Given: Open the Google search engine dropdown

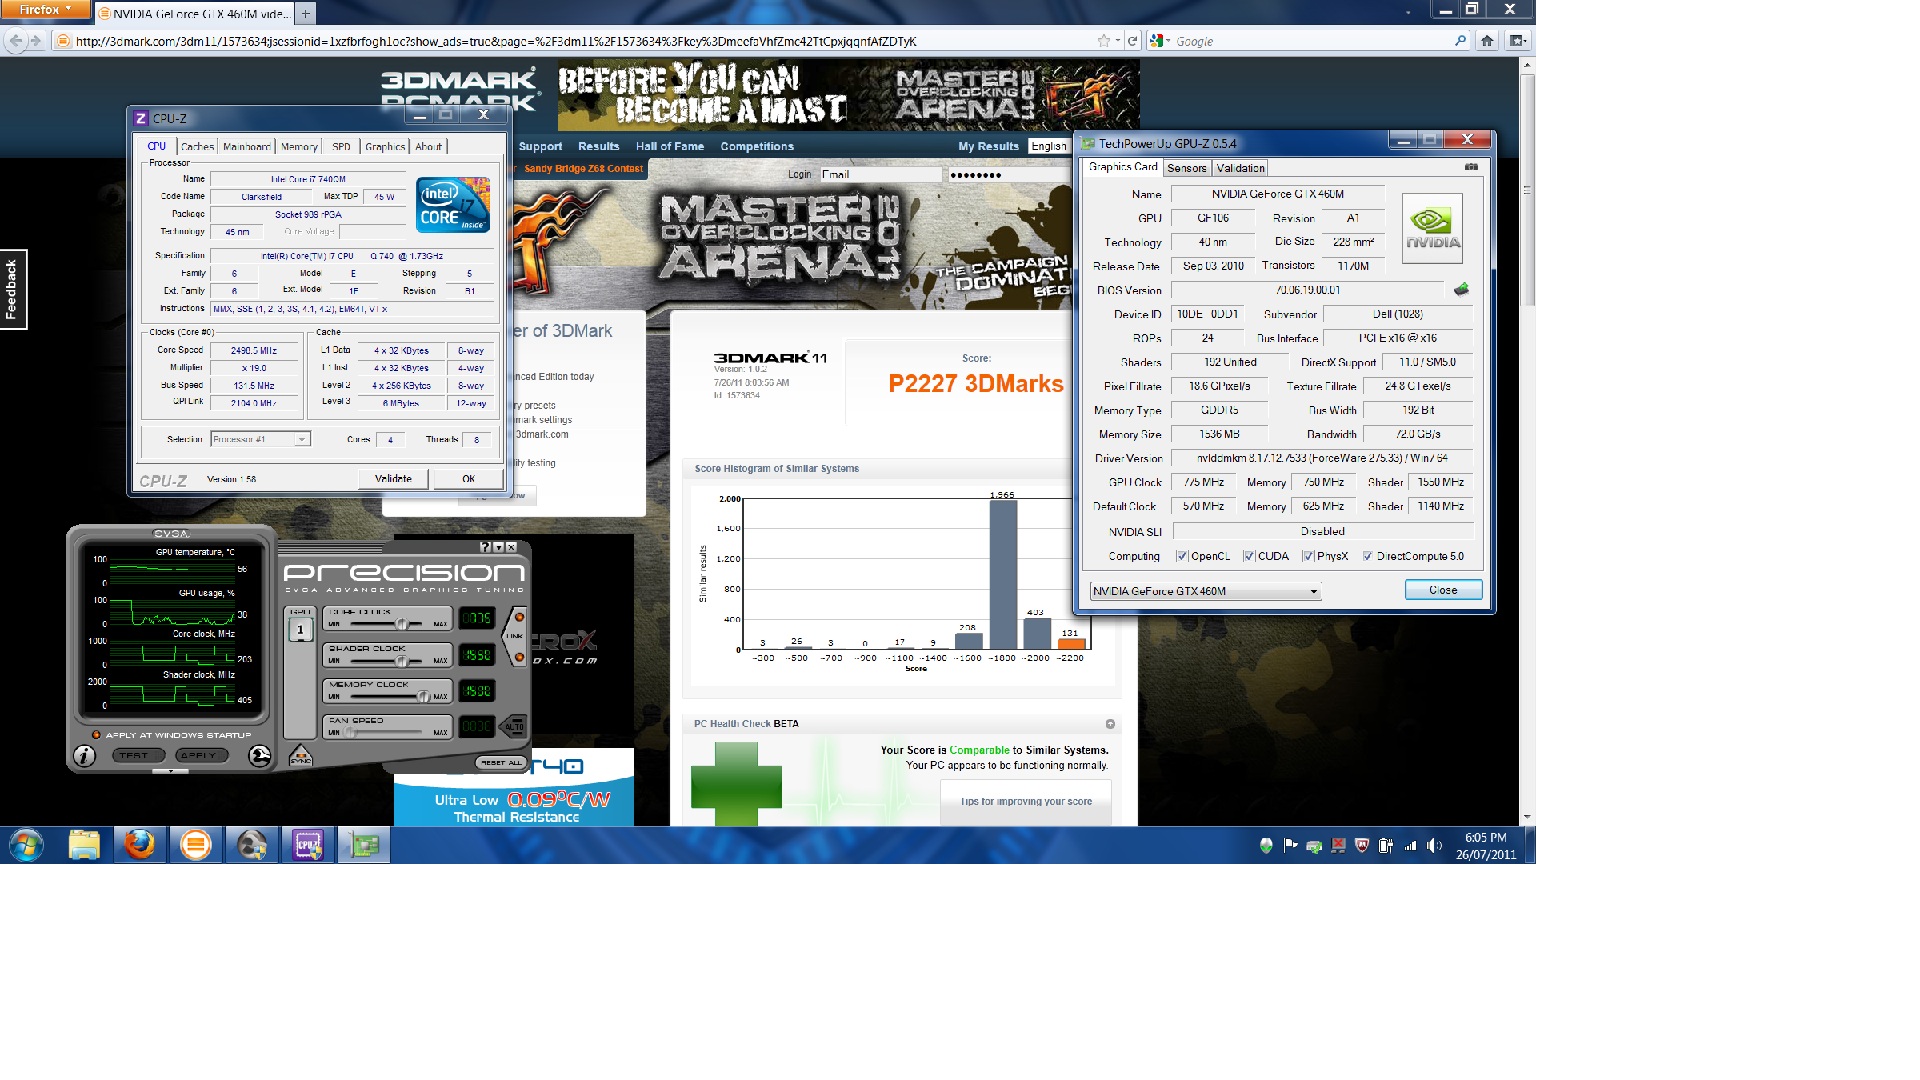Looking at the screenshot, I should [1160, 41].
